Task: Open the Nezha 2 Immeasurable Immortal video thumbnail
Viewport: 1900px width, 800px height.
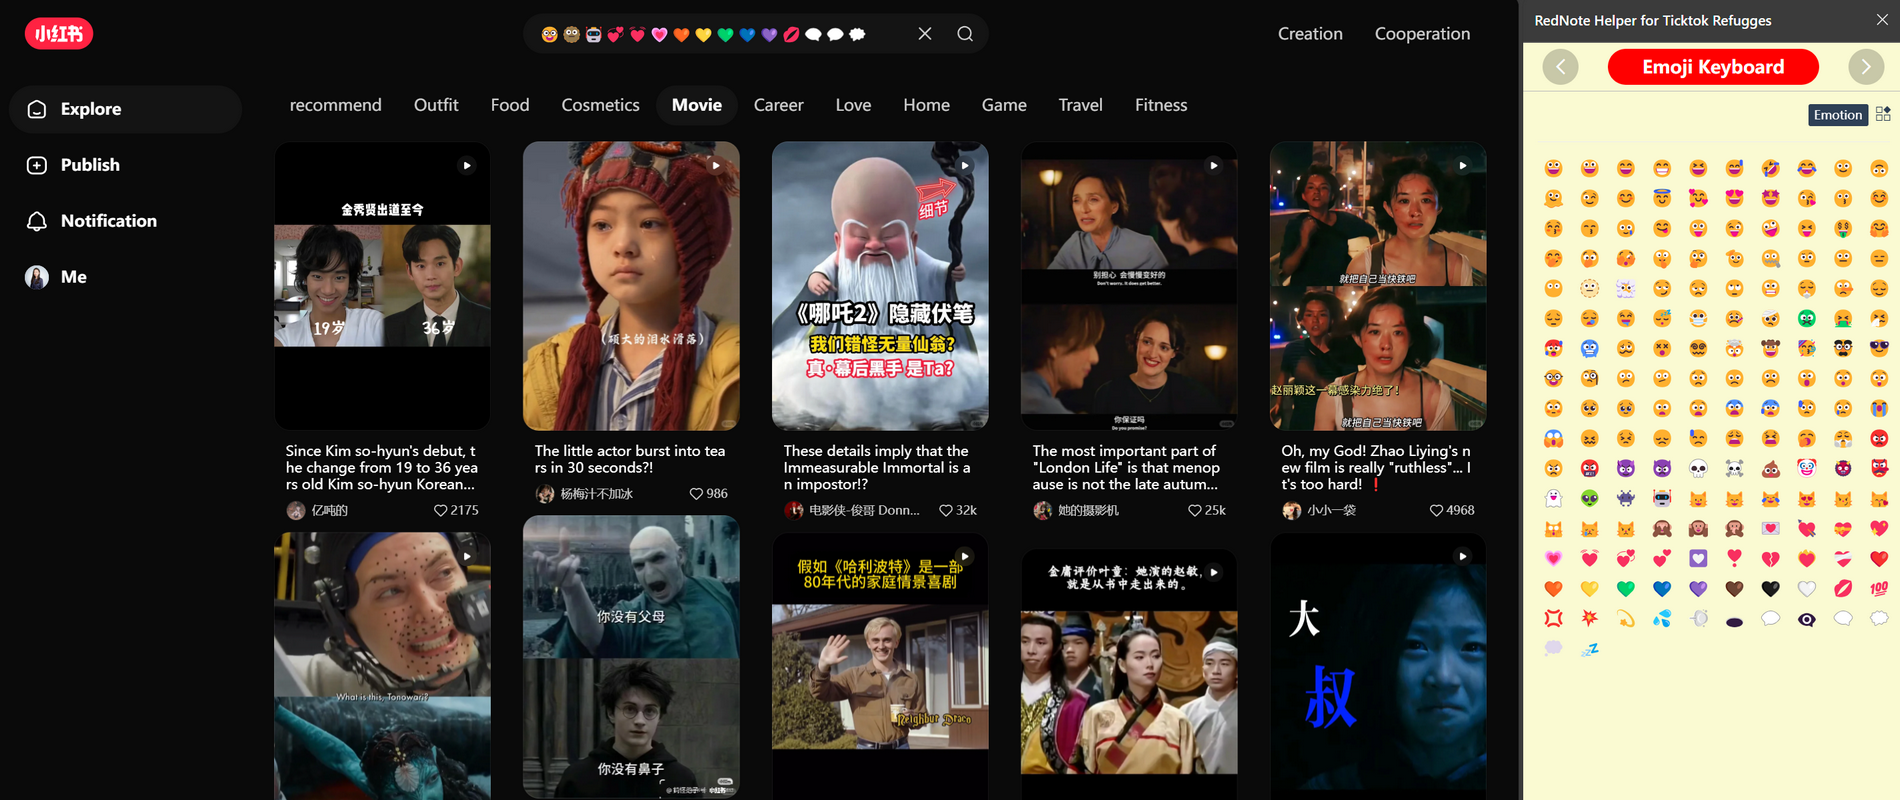Action: coord(879,286)
